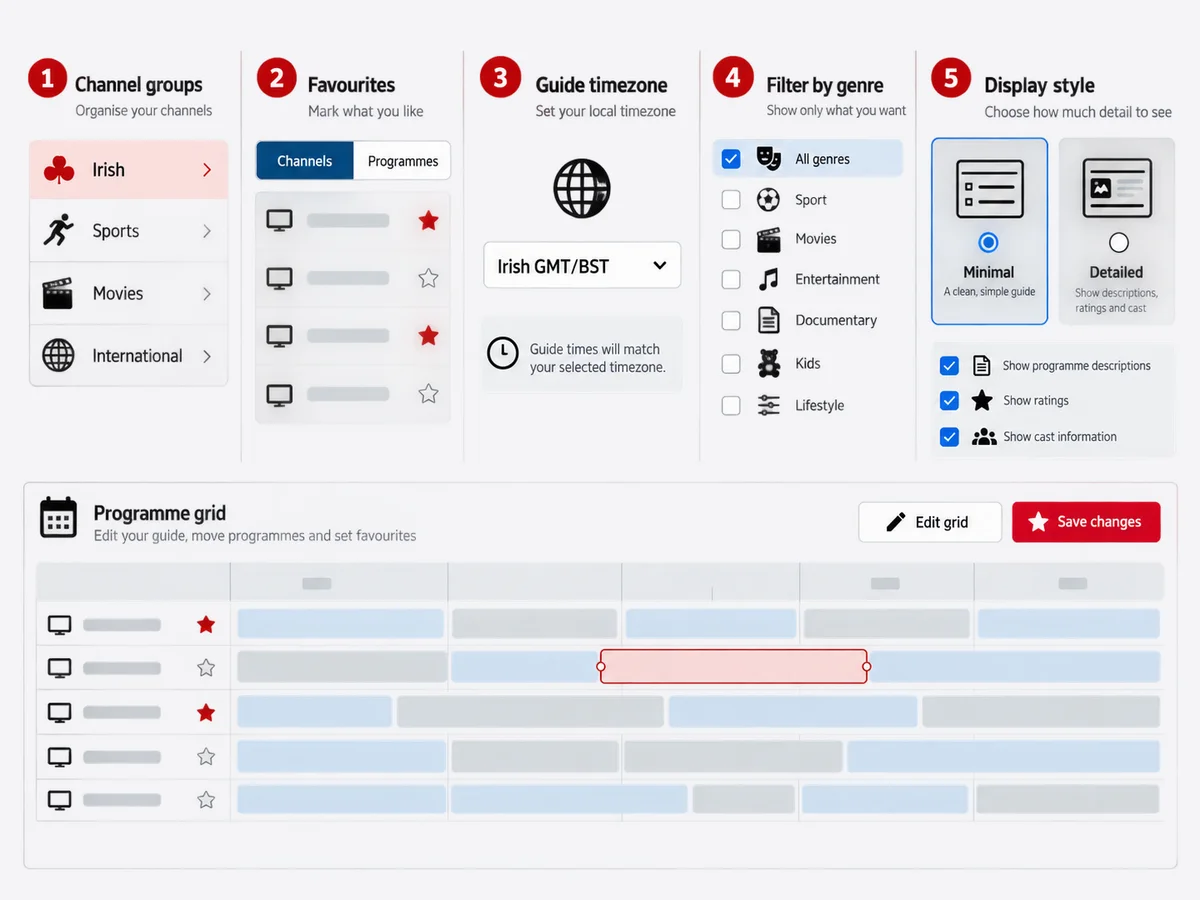Screen dimensions: 1200x900
Task: Expand the Sports channel group chevron
Action: pos(207,231)
